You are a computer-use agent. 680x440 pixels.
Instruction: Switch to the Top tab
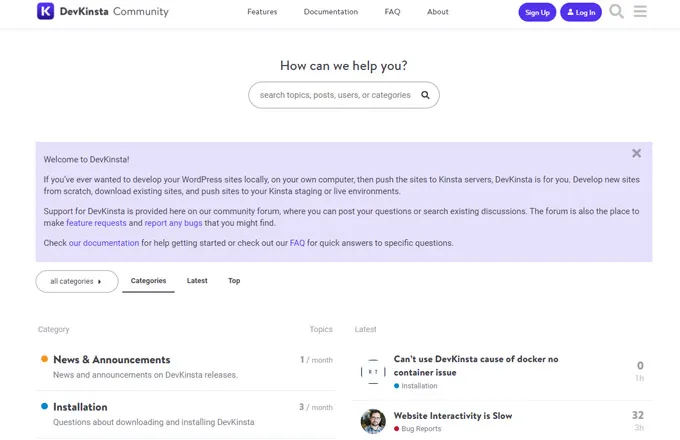point(234,281)
